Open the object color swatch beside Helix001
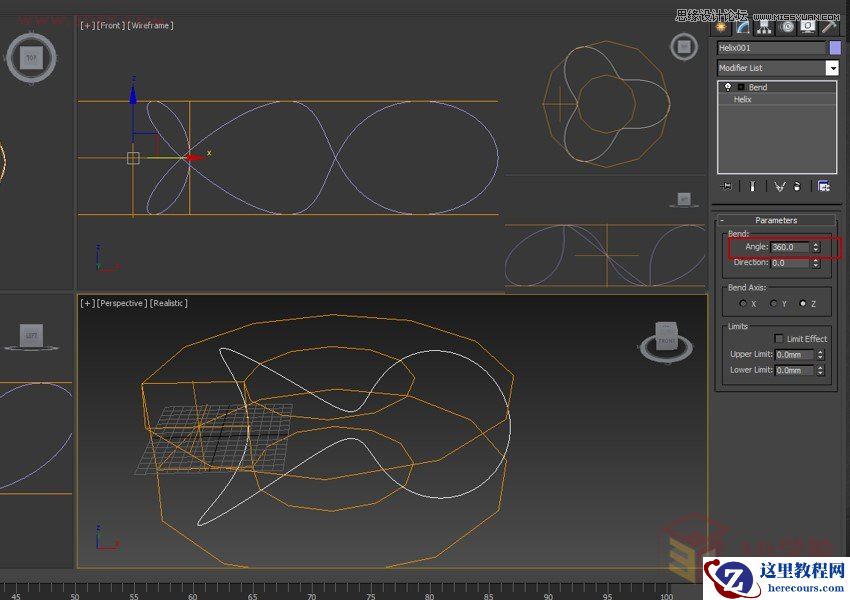Image resolution: width=850 pixels, height=600 pixels. [833, 47]
